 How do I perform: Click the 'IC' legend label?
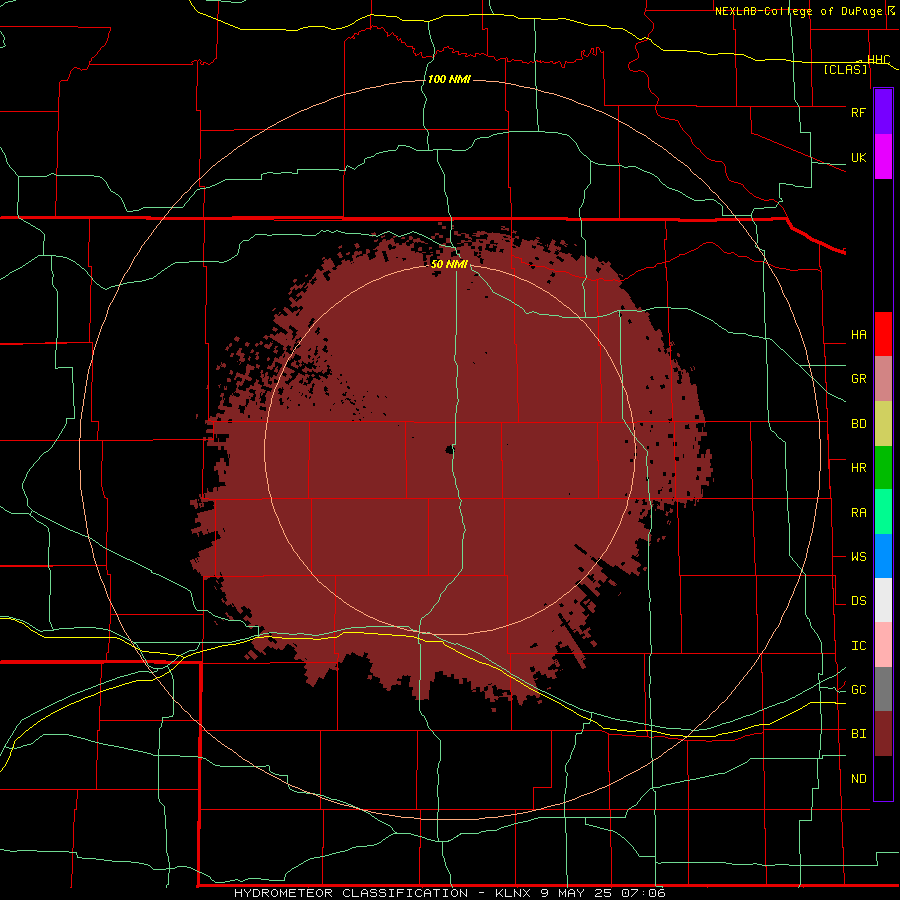tap(858, 646)
